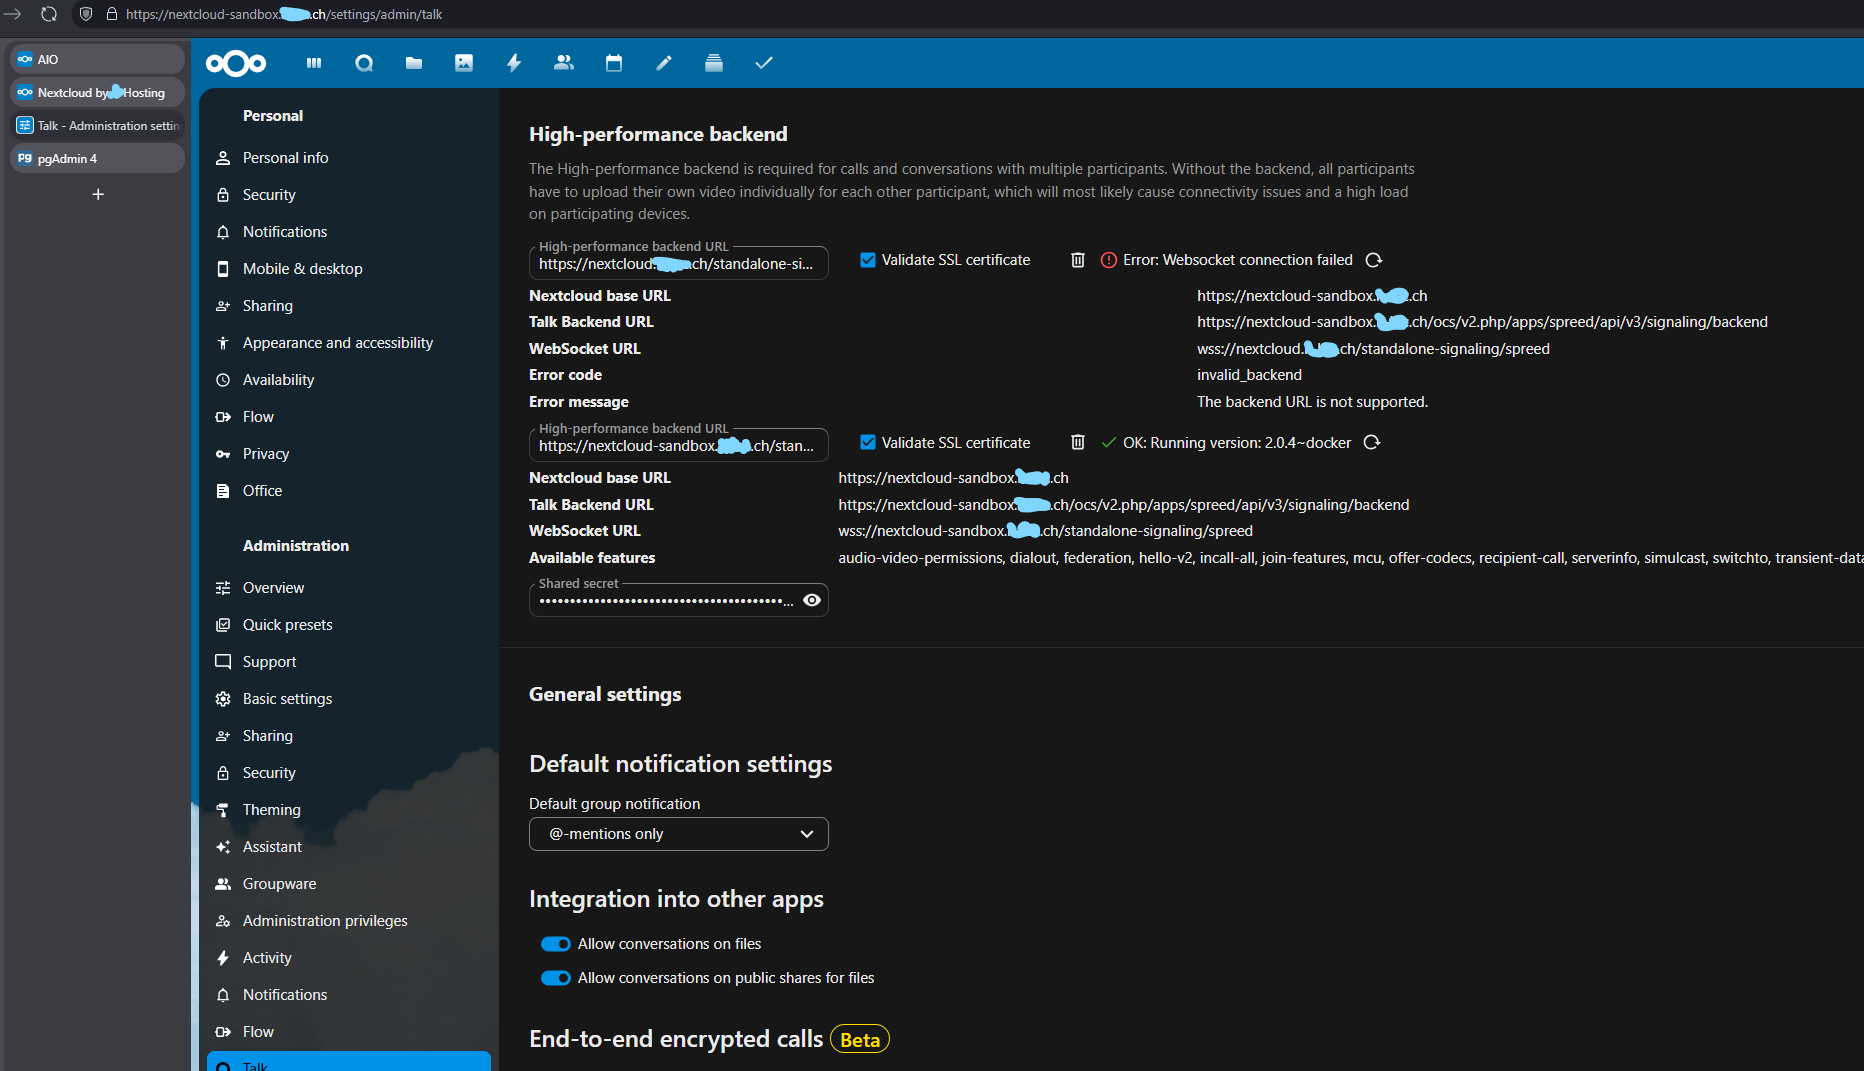Toggle Allow conversations on public shares for files
This screenshot has height=1071, width=1864.
556,978
